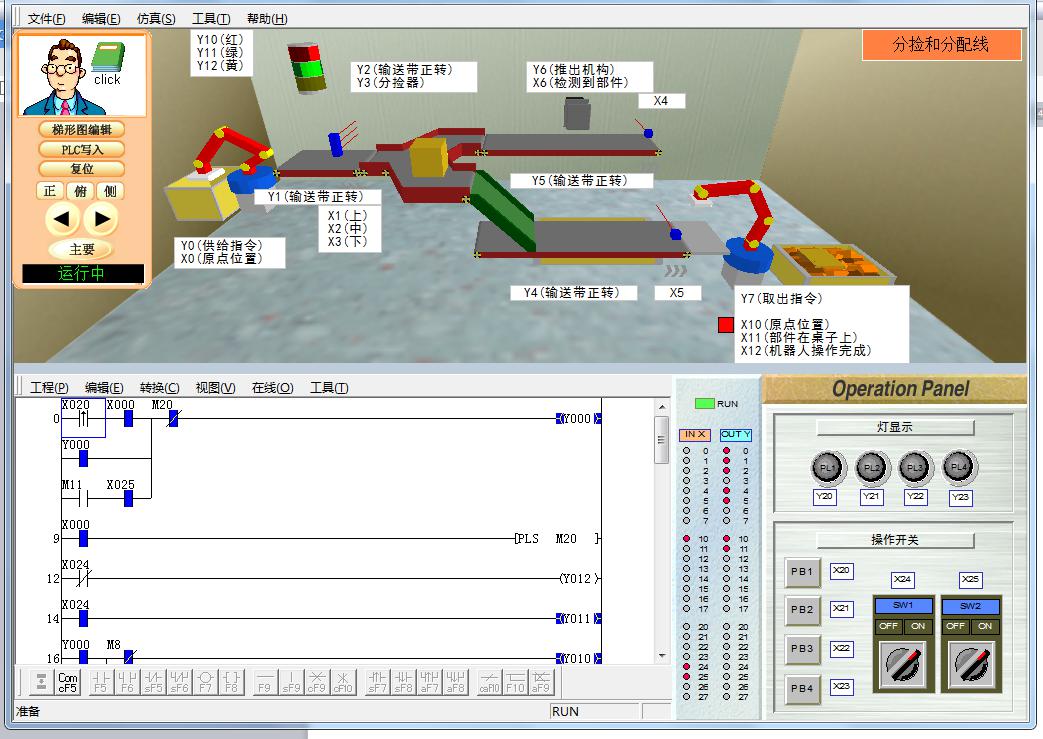Push the PB2 button
The height and width of the screenshot is (739, 1043).
[803, 609]
